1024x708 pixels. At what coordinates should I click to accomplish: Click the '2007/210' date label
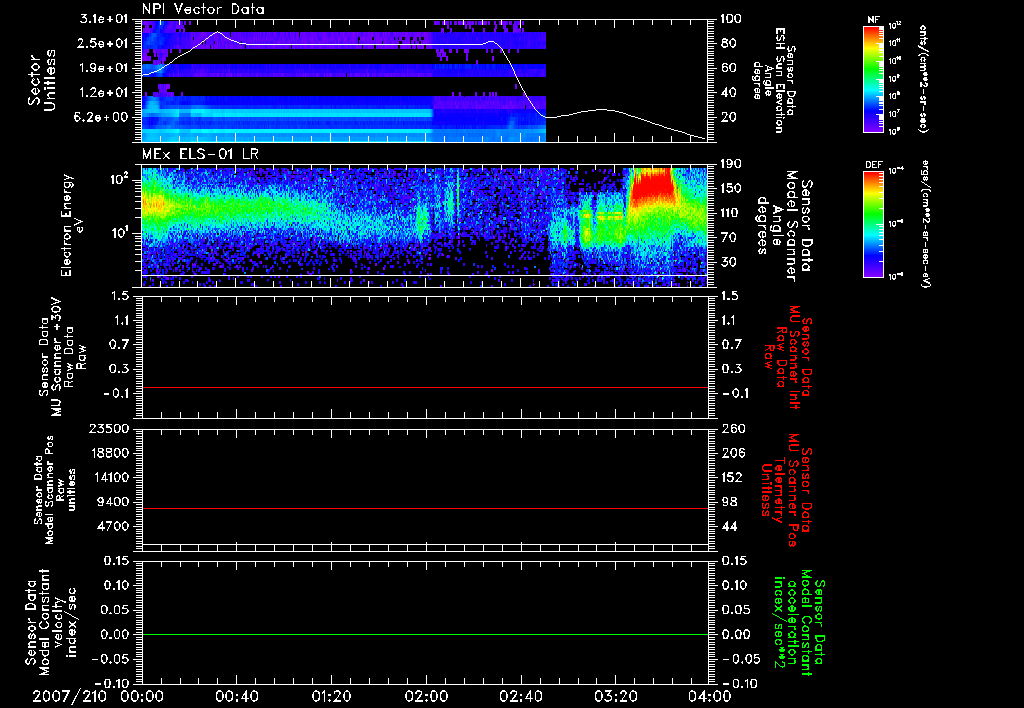69,696
